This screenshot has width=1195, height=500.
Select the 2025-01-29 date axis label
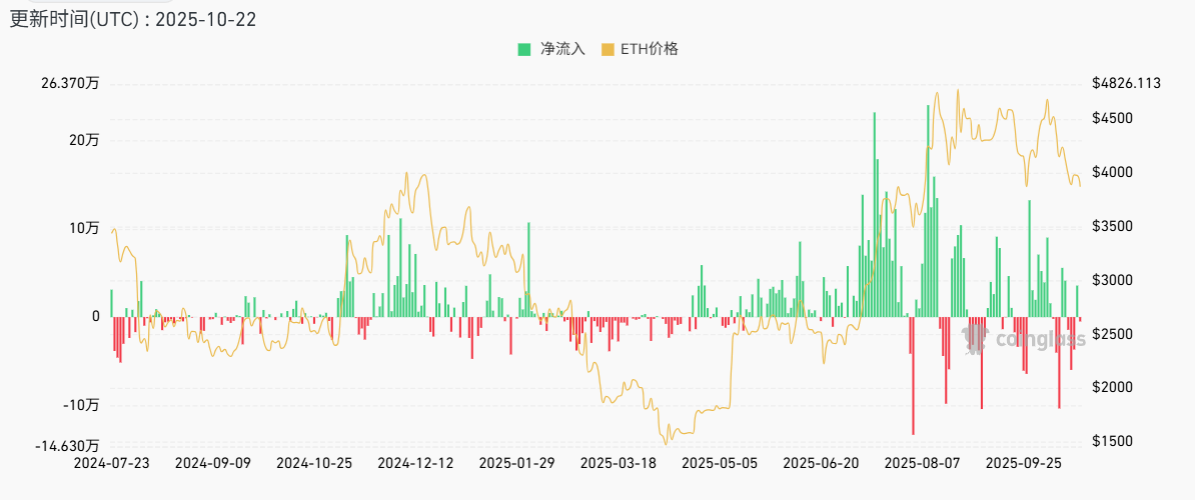coord(516,464)
